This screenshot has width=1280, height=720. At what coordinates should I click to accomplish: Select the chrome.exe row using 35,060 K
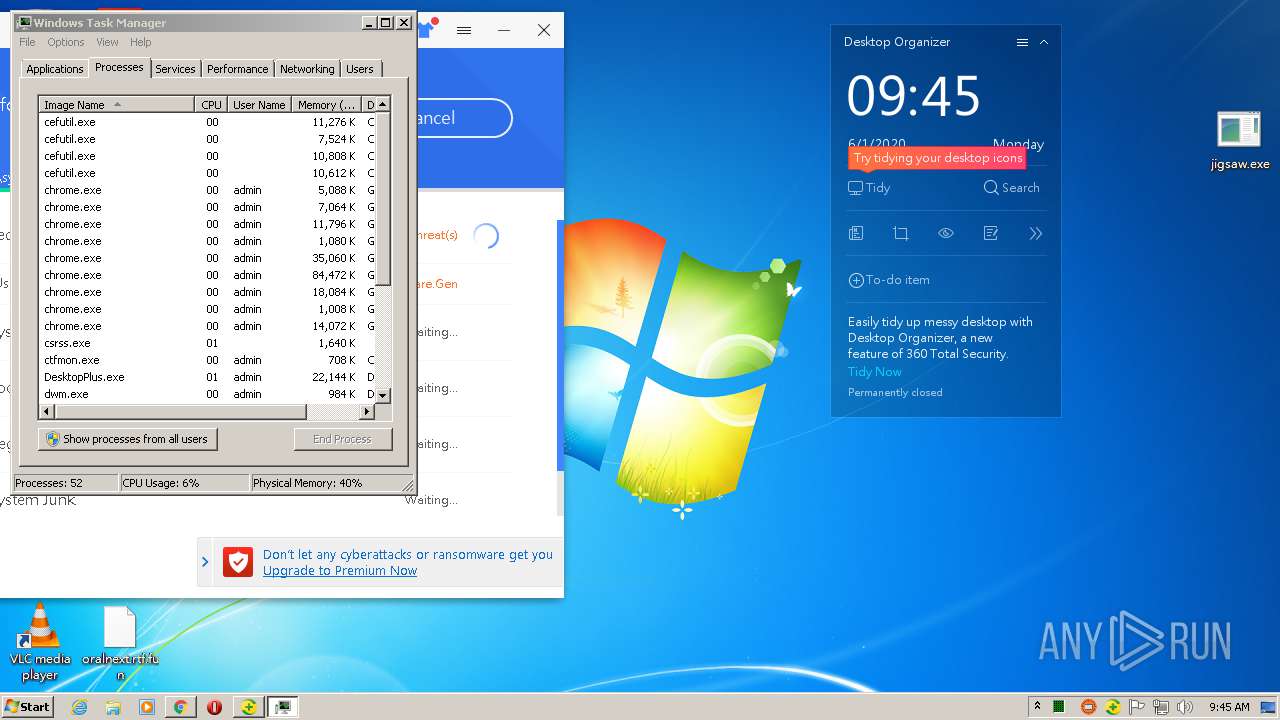point(207,258)
